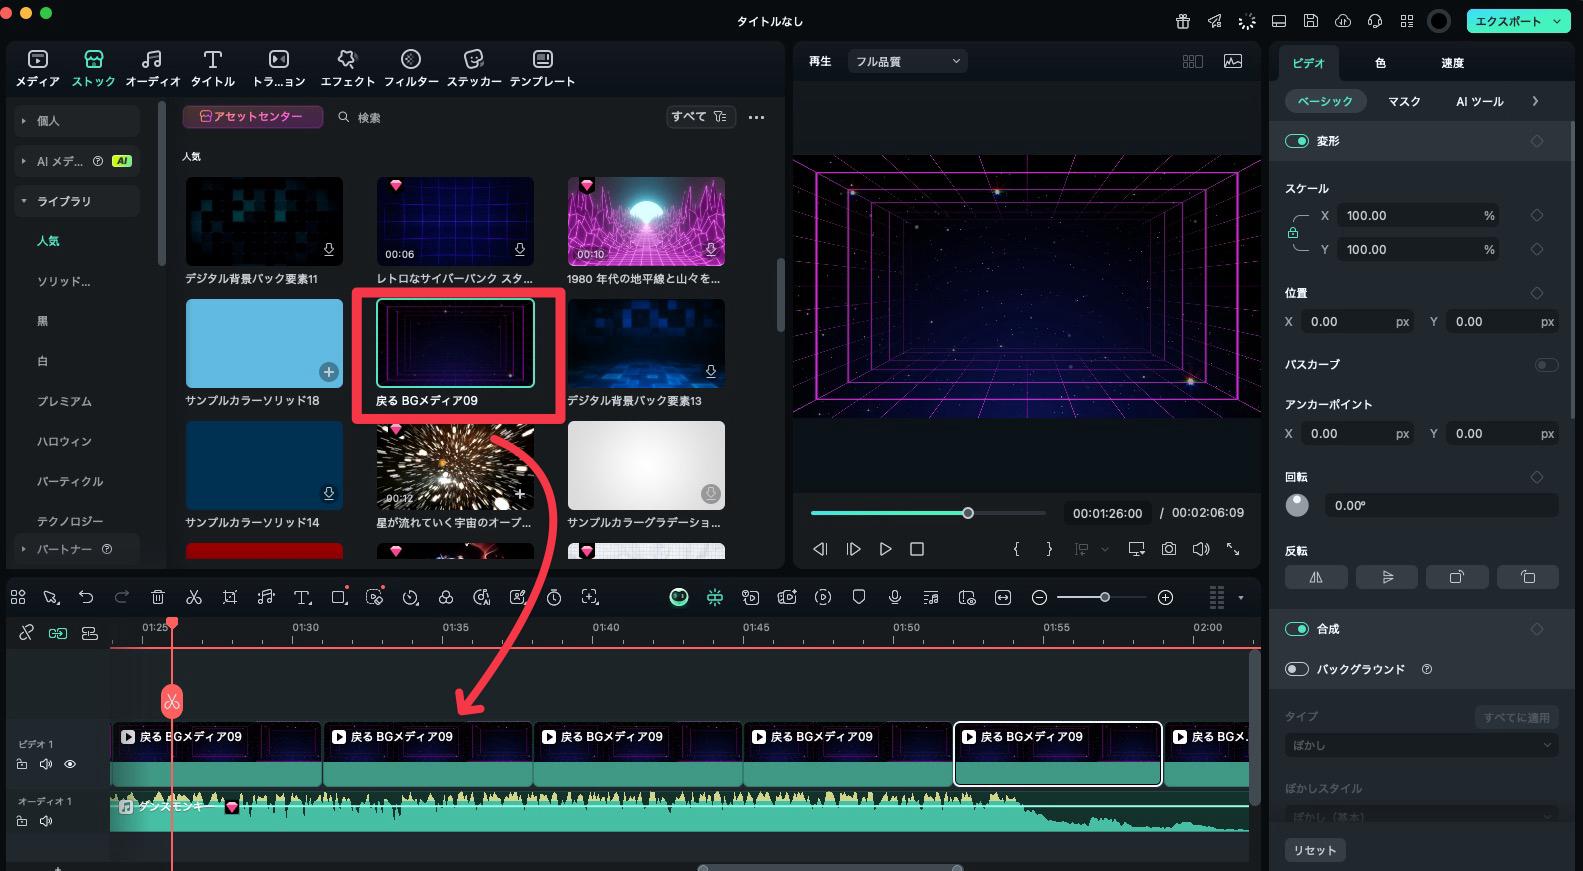Screen dimensions: 1583x871
Task: Click the delete trash icon in timeline toolbar
Action: pyautogui.click(x=158, y=597)
